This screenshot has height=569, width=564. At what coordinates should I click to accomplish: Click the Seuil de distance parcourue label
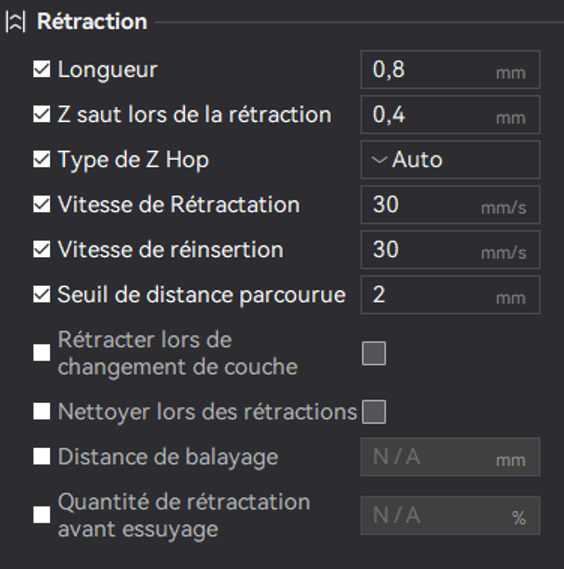click(x=201, y=295)
